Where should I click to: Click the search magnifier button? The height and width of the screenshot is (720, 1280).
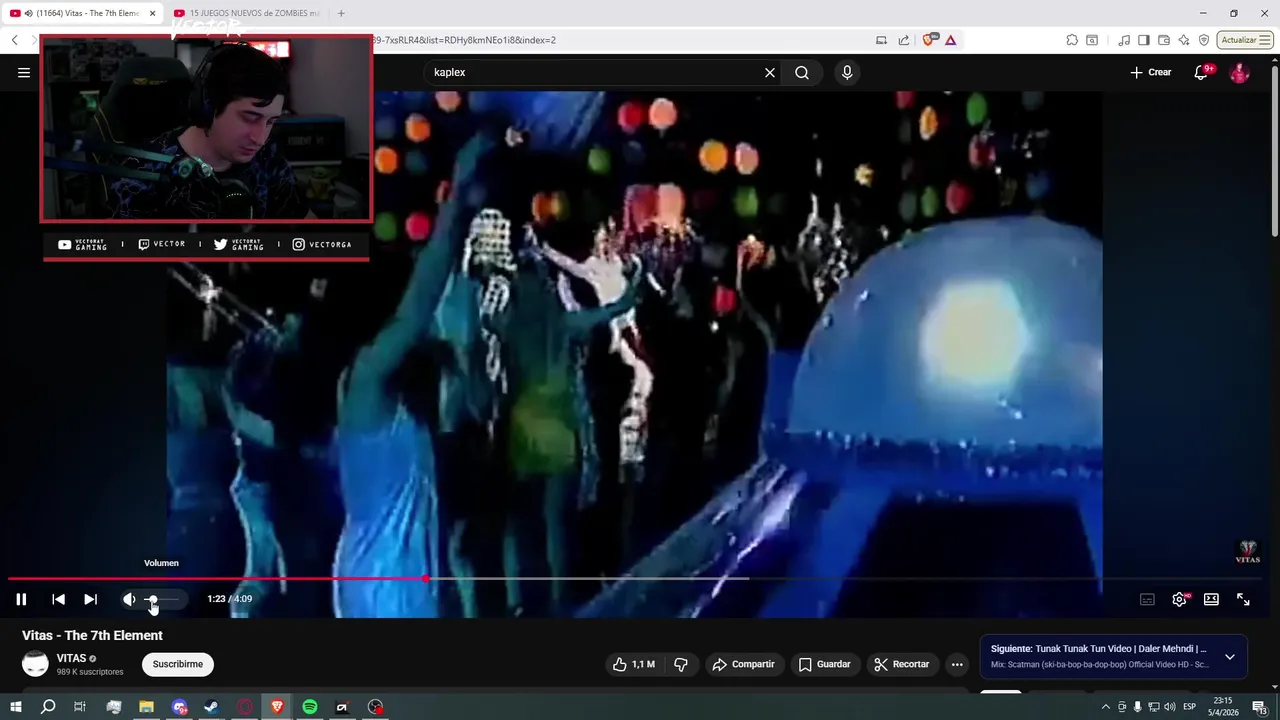[x=802, y=72]
